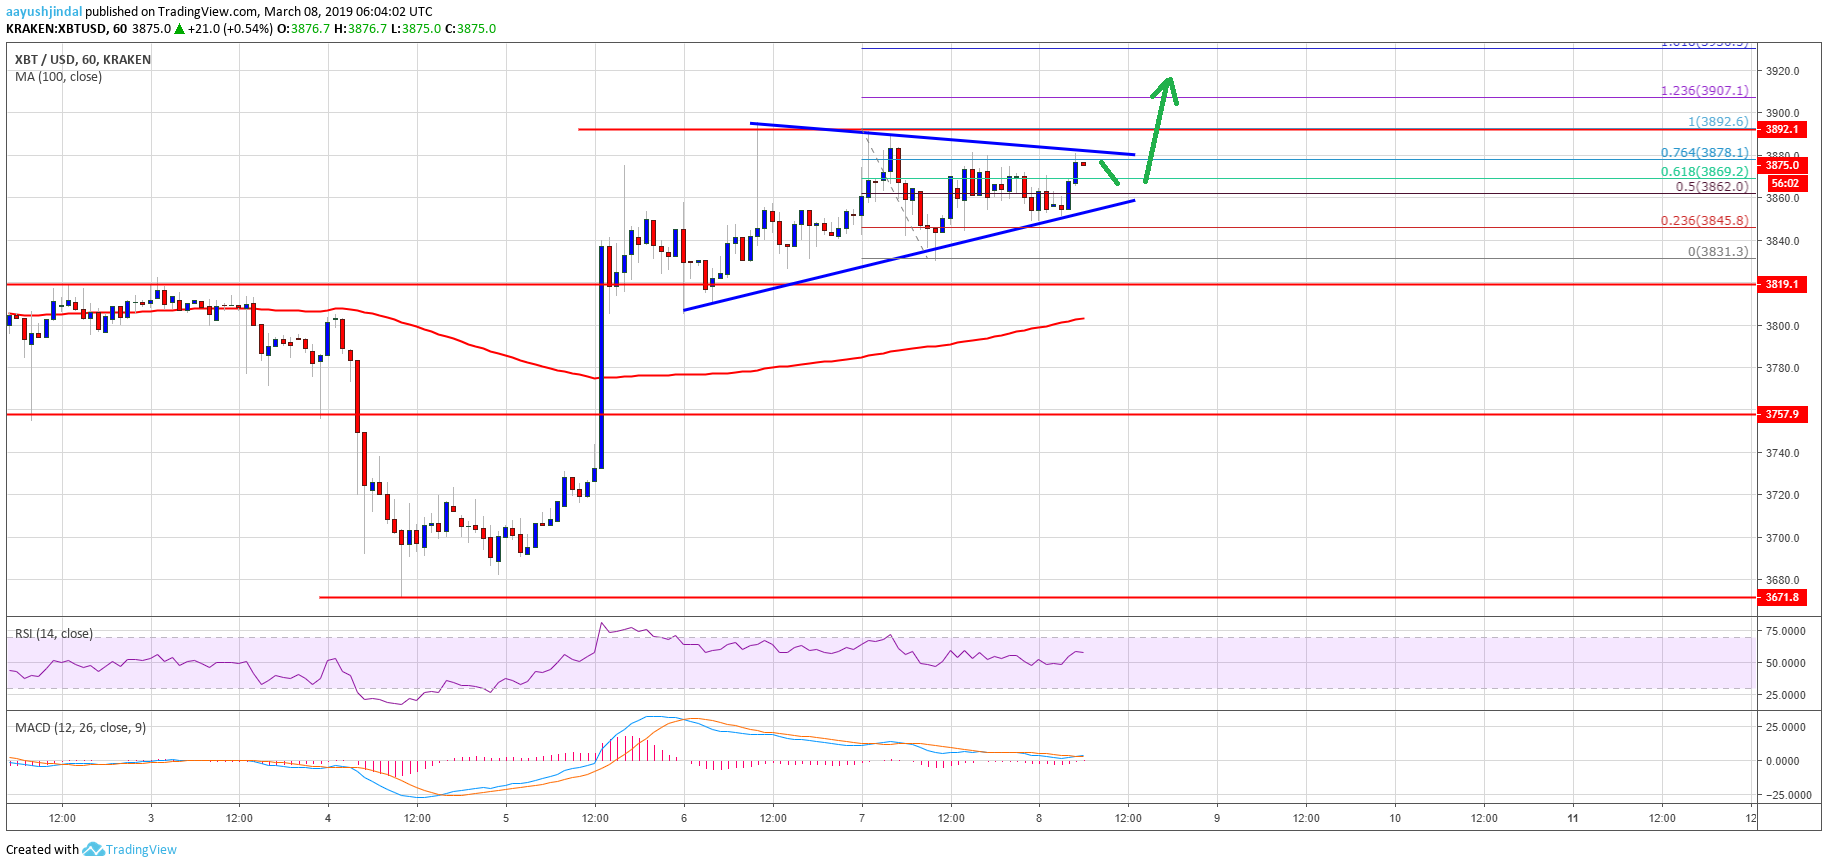The width and height of the screenshot is (1828, 868).
Task: Select the large green upward arrow annotation
Action: [1160, 127]
